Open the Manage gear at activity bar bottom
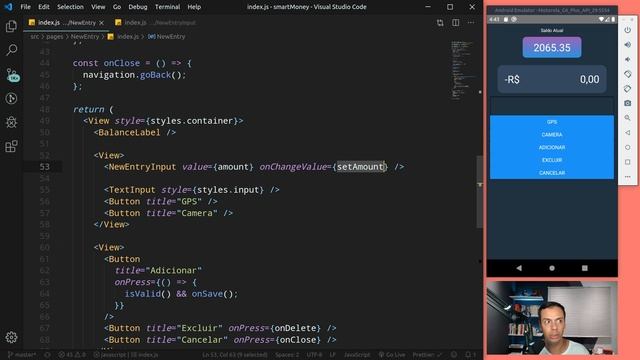640x360 pixels. pos(11,337)
